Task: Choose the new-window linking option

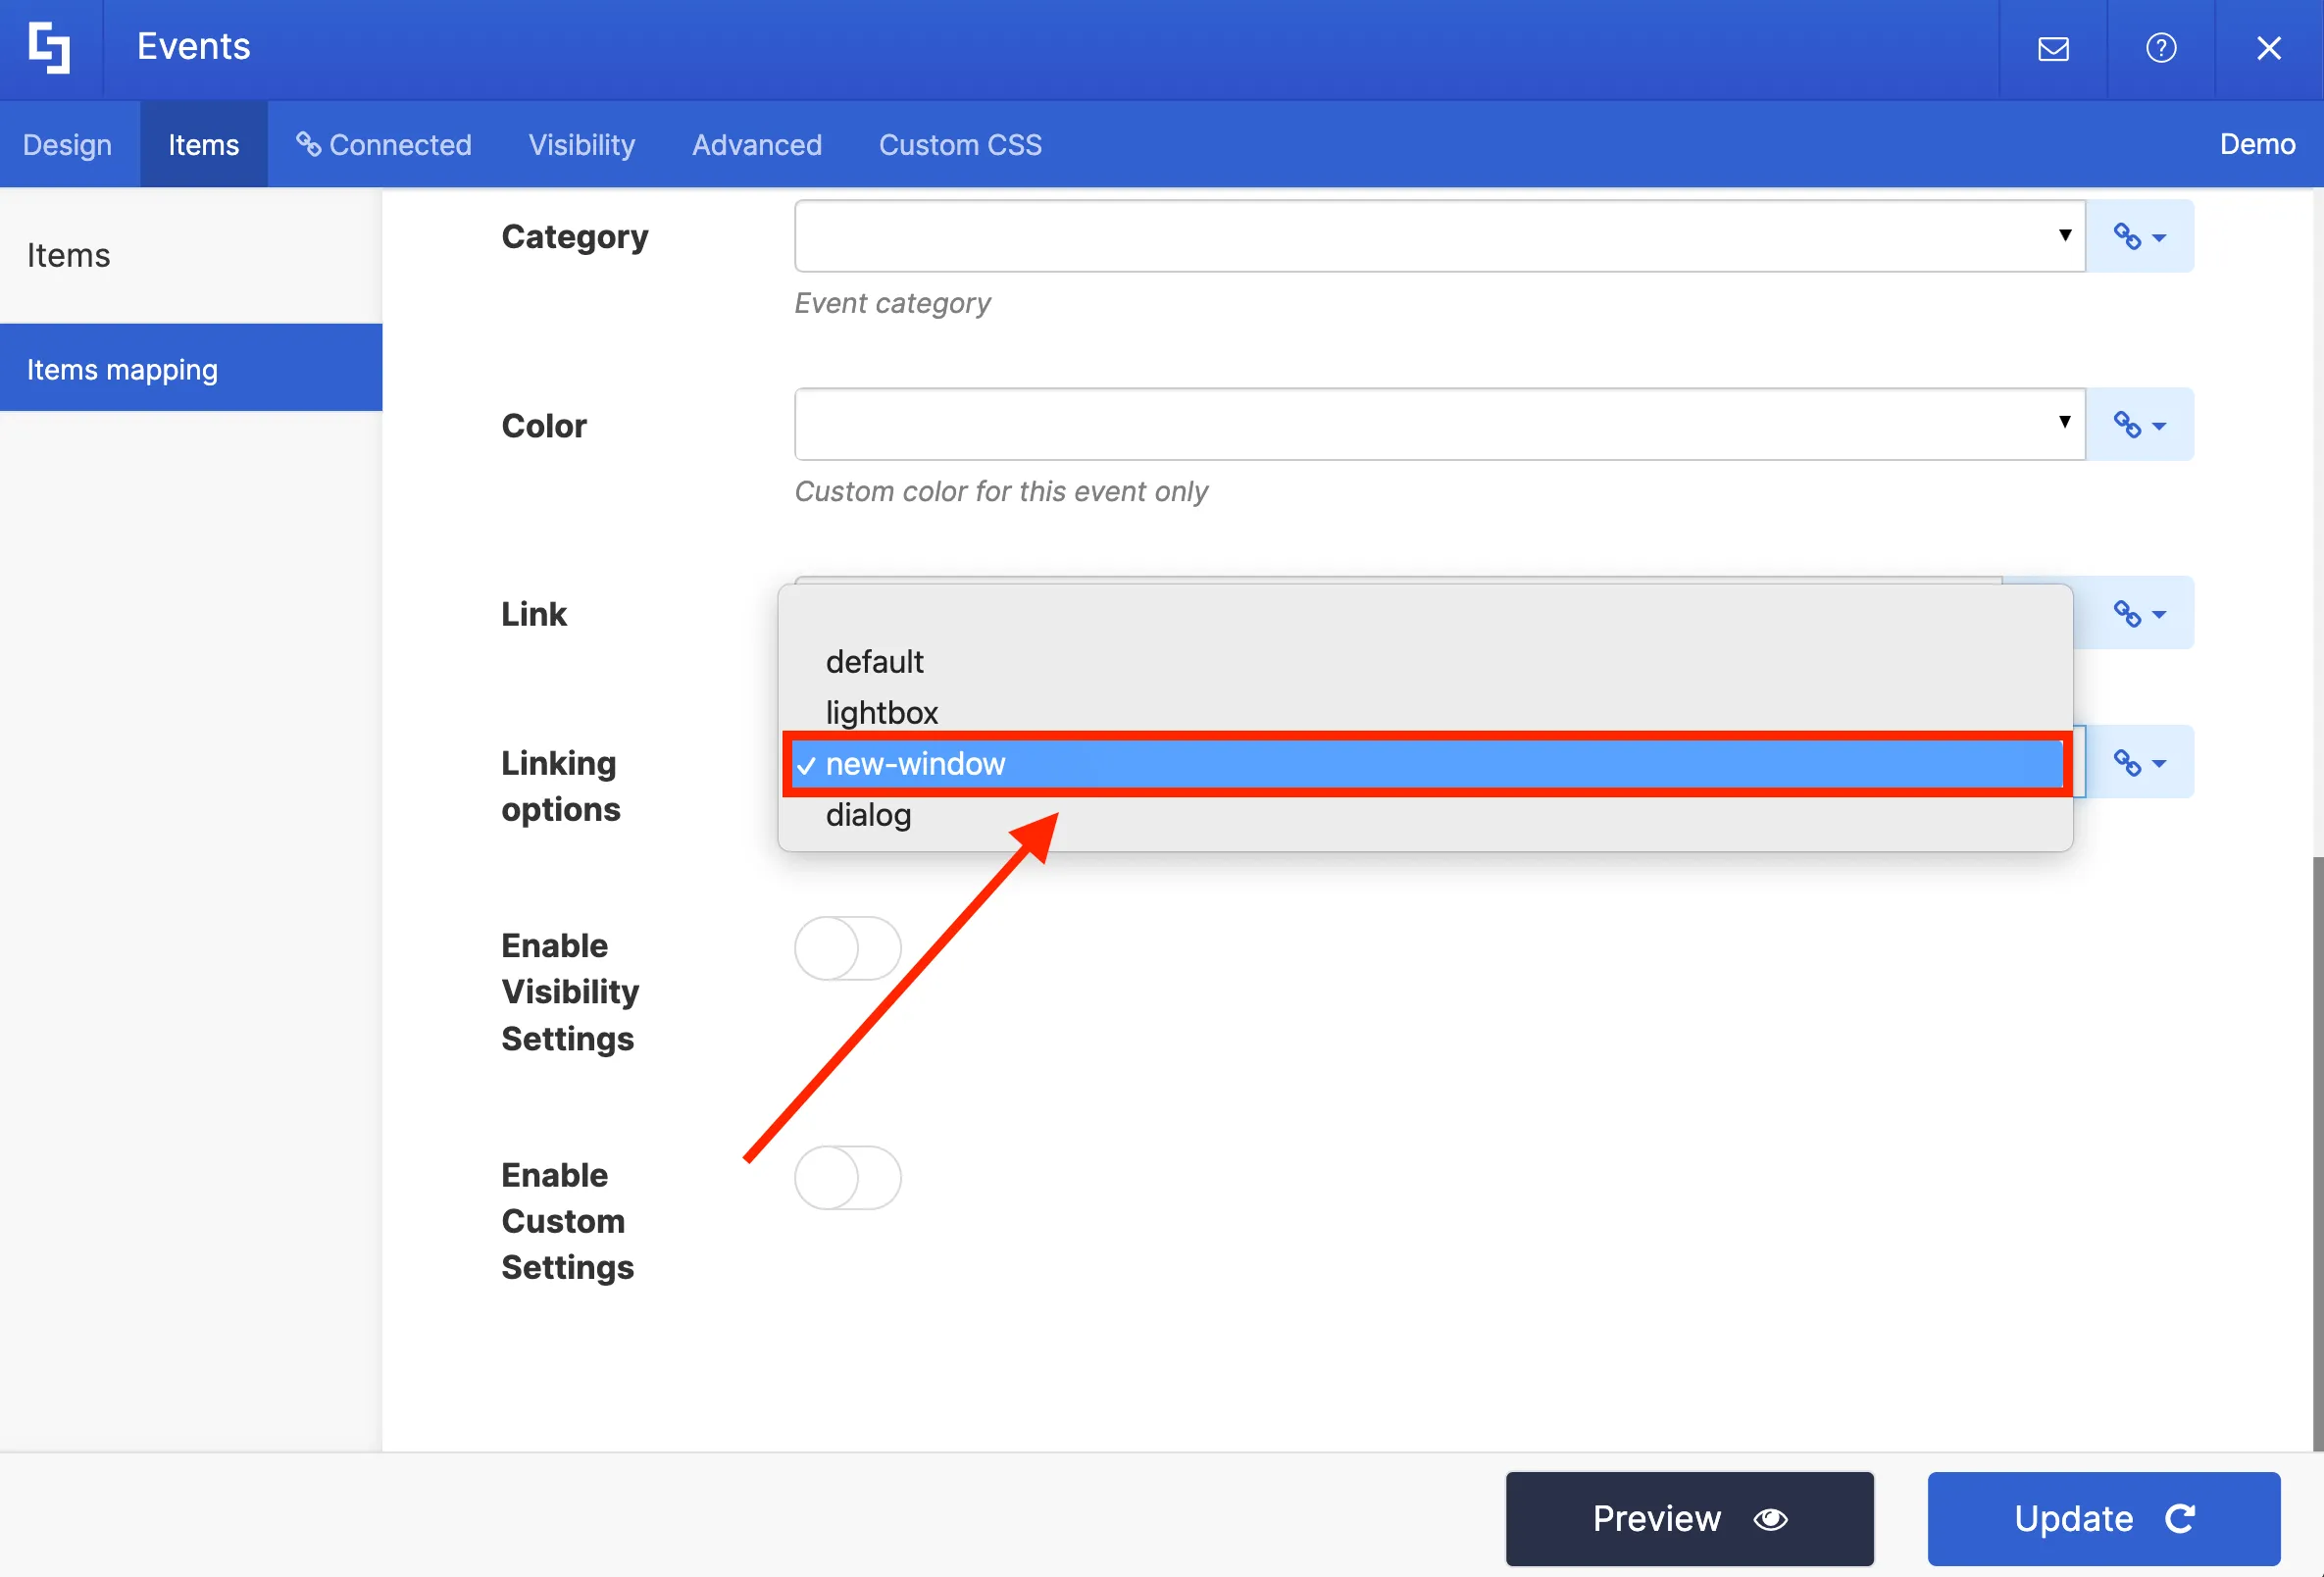Action: click(x=1425, y=764)
